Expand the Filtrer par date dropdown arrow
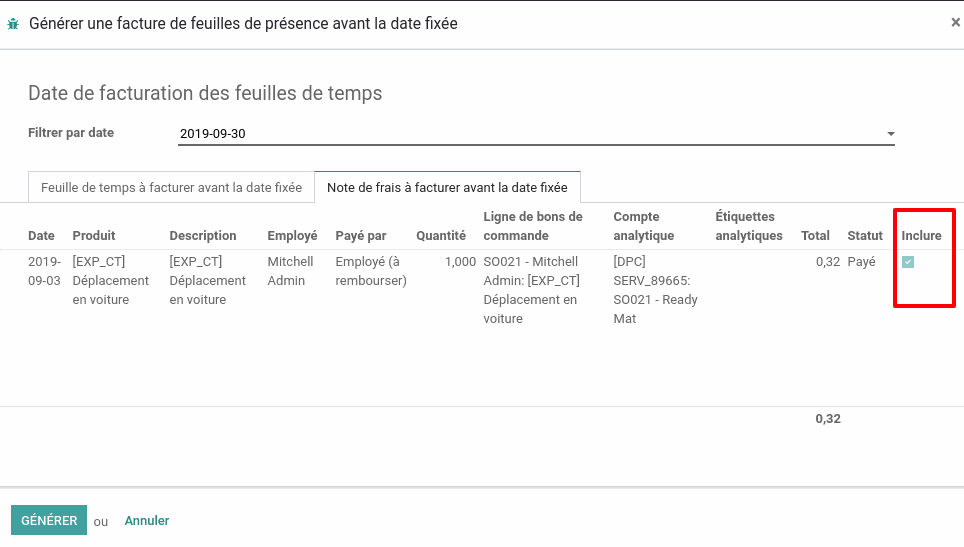Viewport: 964px width, 547px height. (x=890, y=133)
